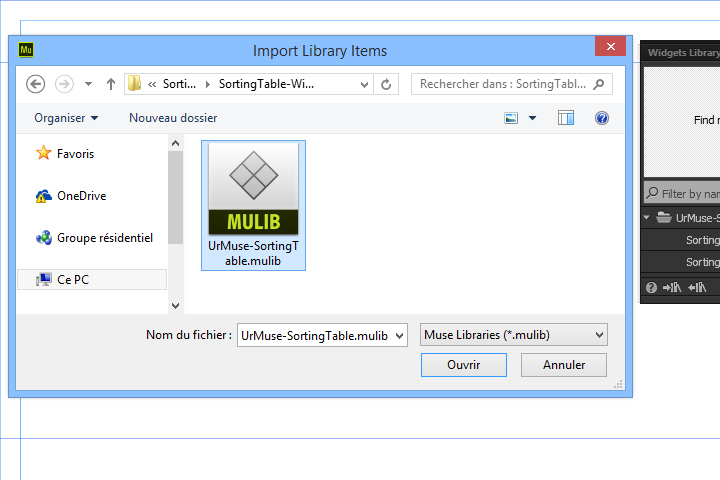This screenshot has width=720, height=480.
Task: Go back with the Back arrow button
Action: [x=35, y=84]
